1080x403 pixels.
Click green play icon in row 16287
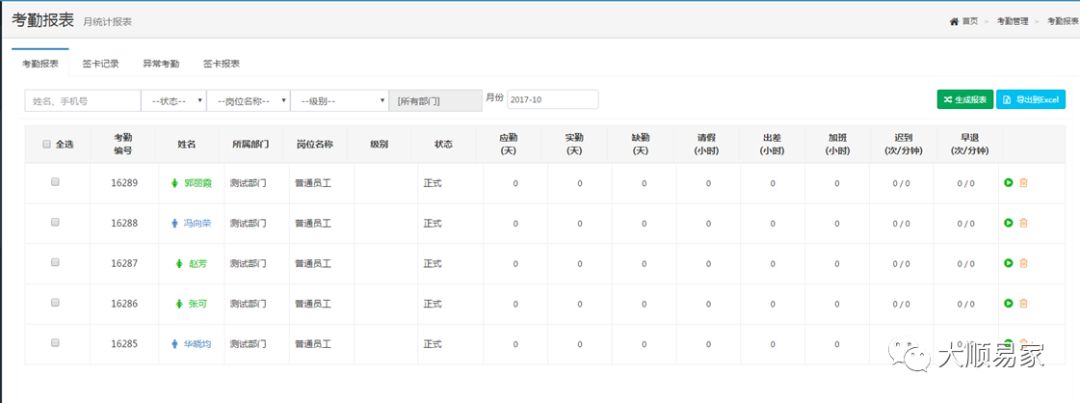[x=1008, y=263]
